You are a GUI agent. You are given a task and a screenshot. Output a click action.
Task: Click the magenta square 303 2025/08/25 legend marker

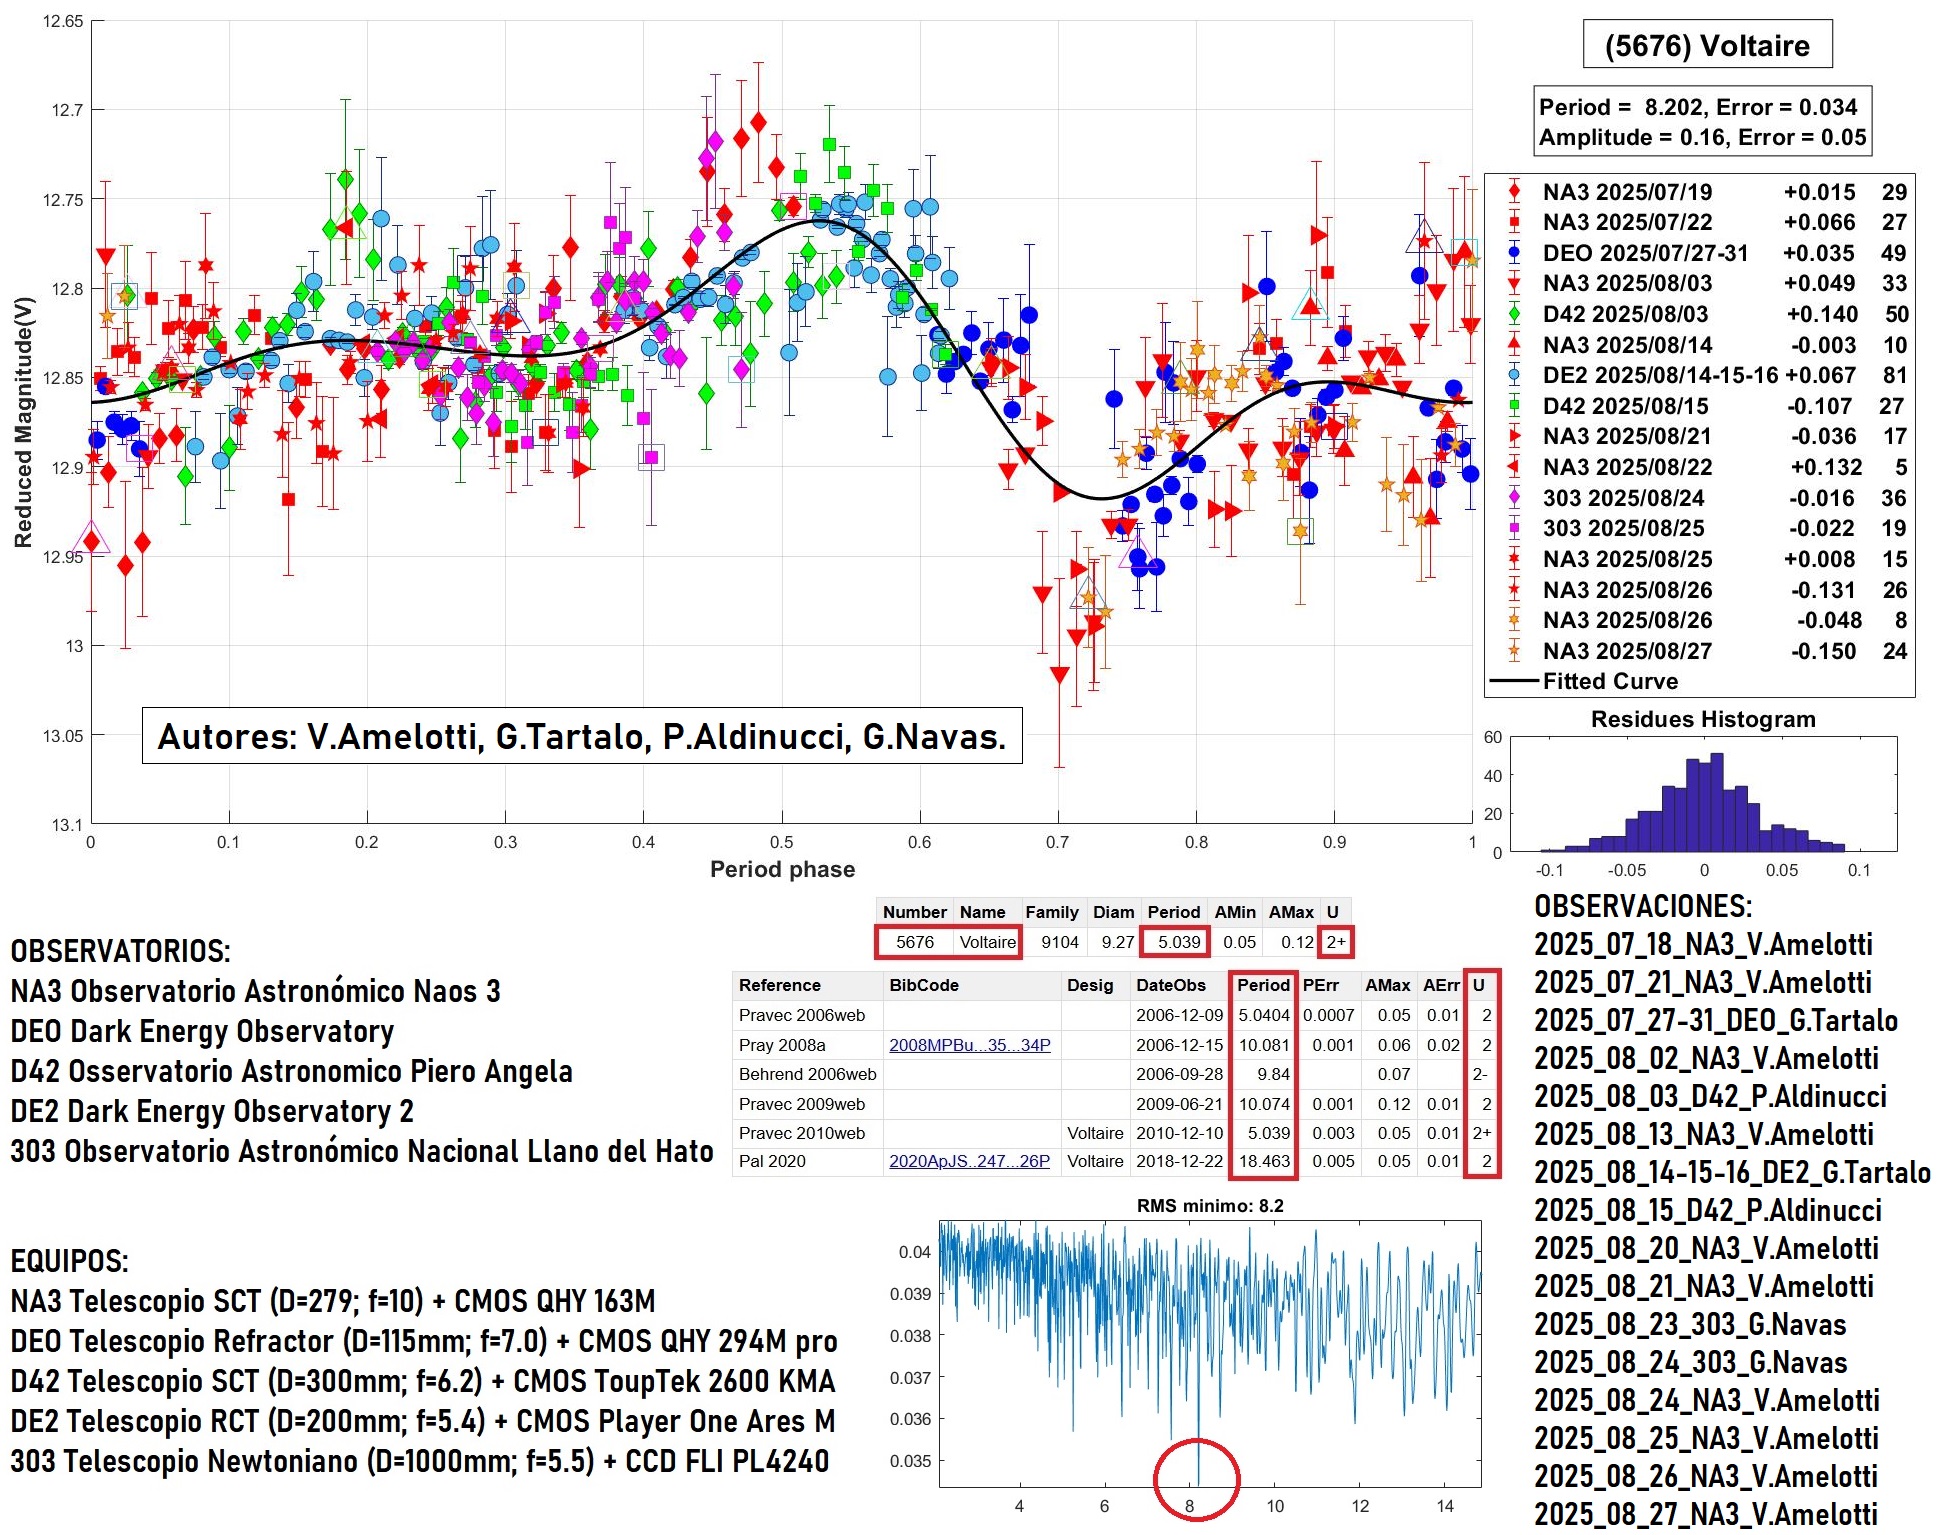(x=1514, y=528)
